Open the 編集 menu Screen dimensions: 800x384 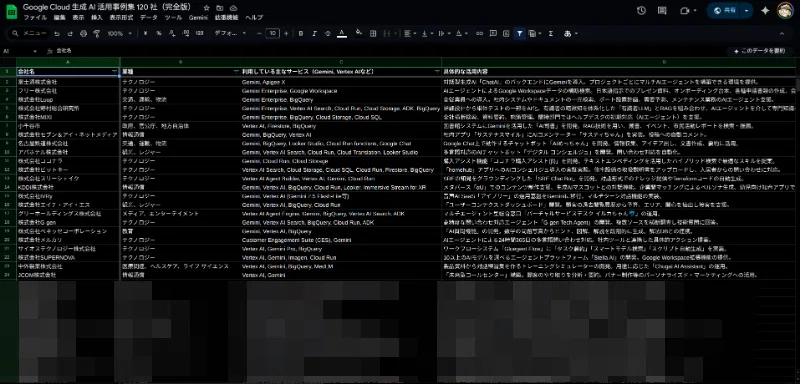(x=60, y=17)
